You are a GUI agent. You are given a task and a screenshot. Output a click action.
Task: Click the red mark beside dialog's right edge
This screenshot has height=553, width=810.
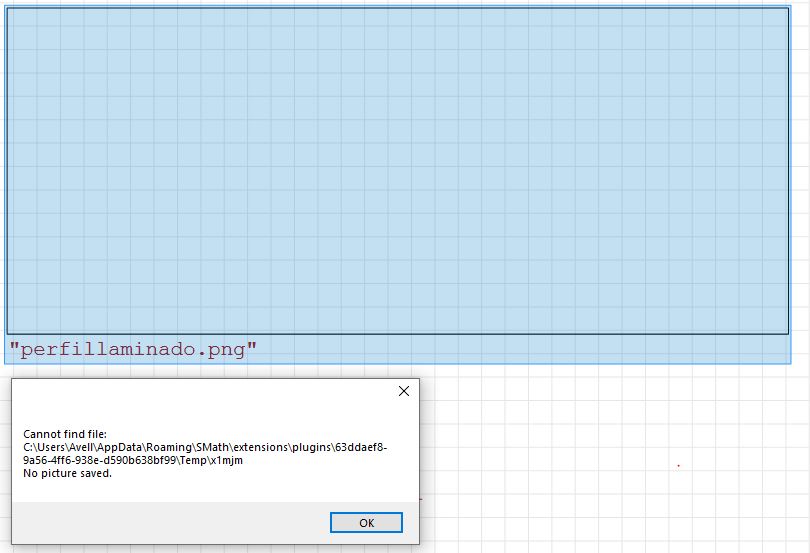pyautogui.click(x=421, y=498)
